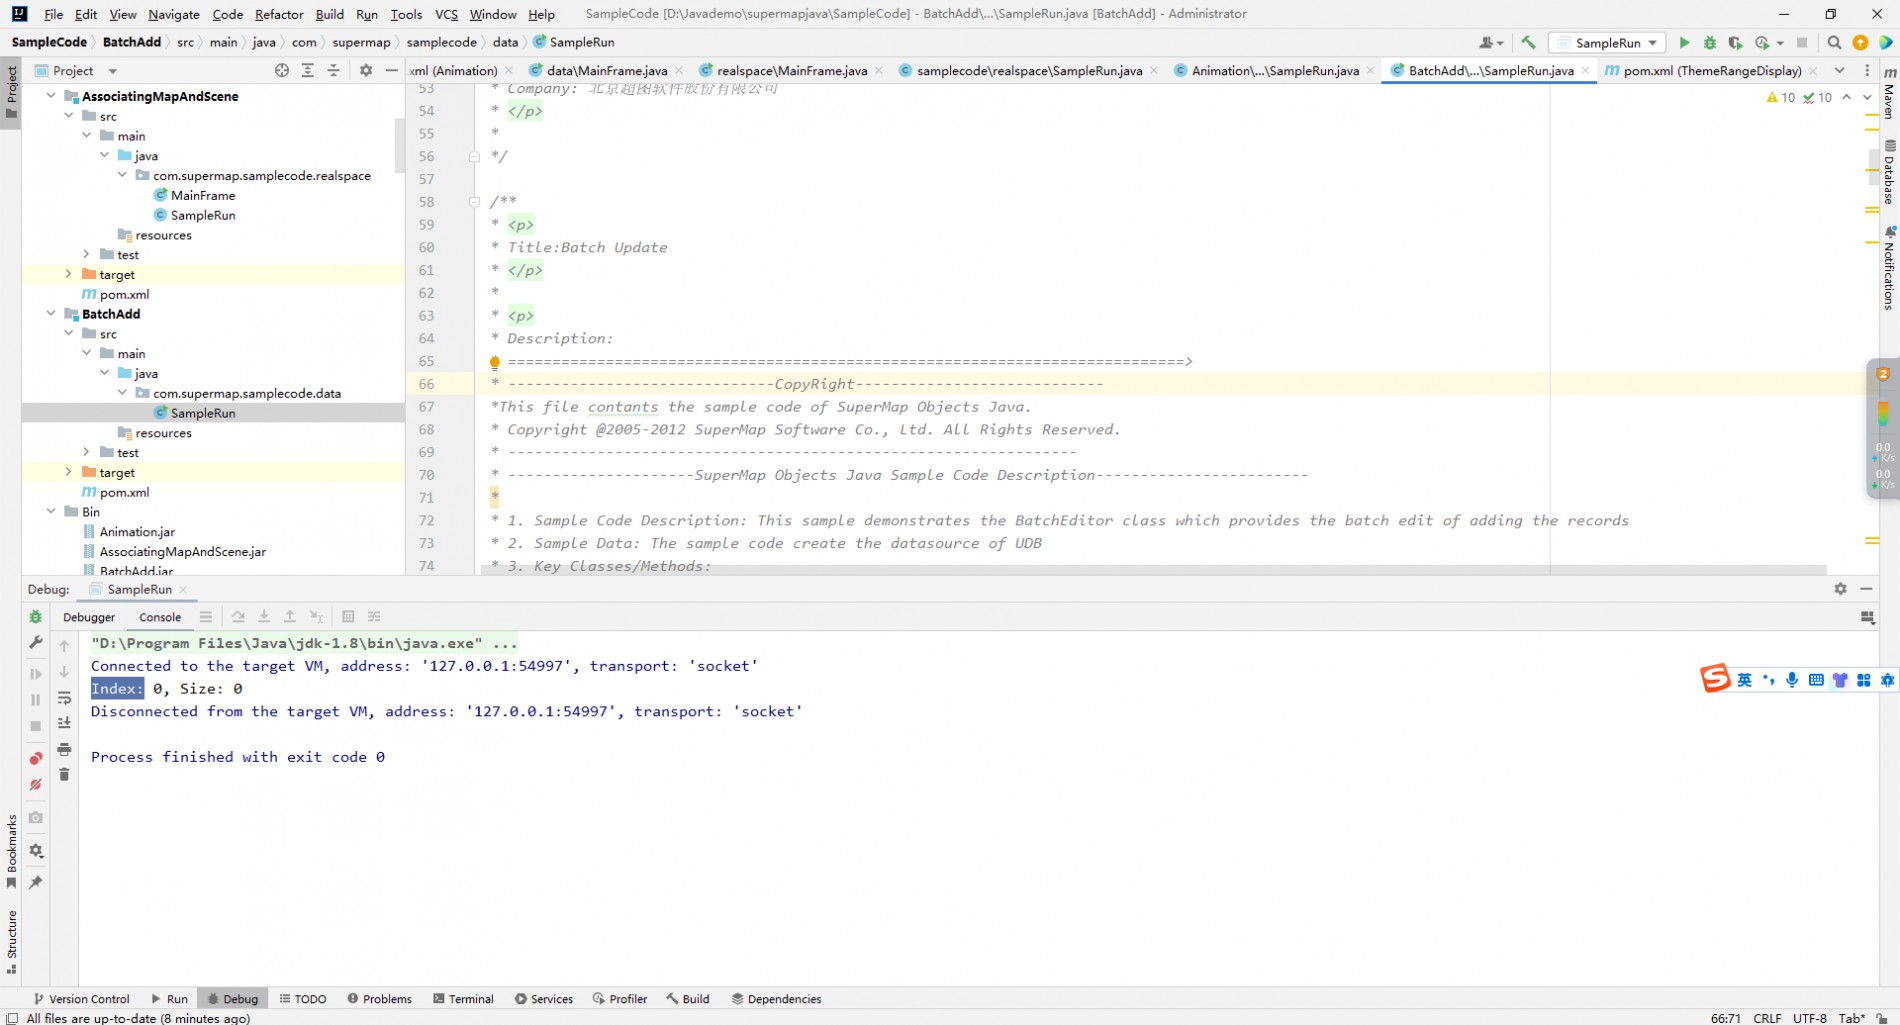Click Evaluate Expression calculator icon
Viewport: 1900px width, 1025px height.
point(348,617)
